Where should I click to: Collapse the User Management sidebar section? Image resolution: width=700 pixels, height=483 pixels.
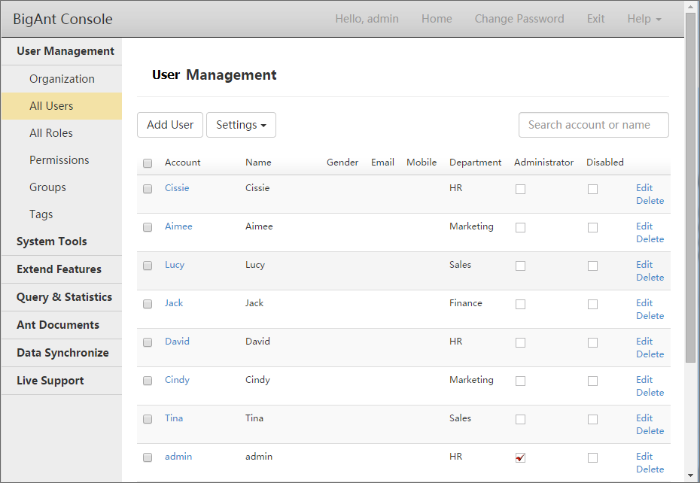(x=65, y=51)
